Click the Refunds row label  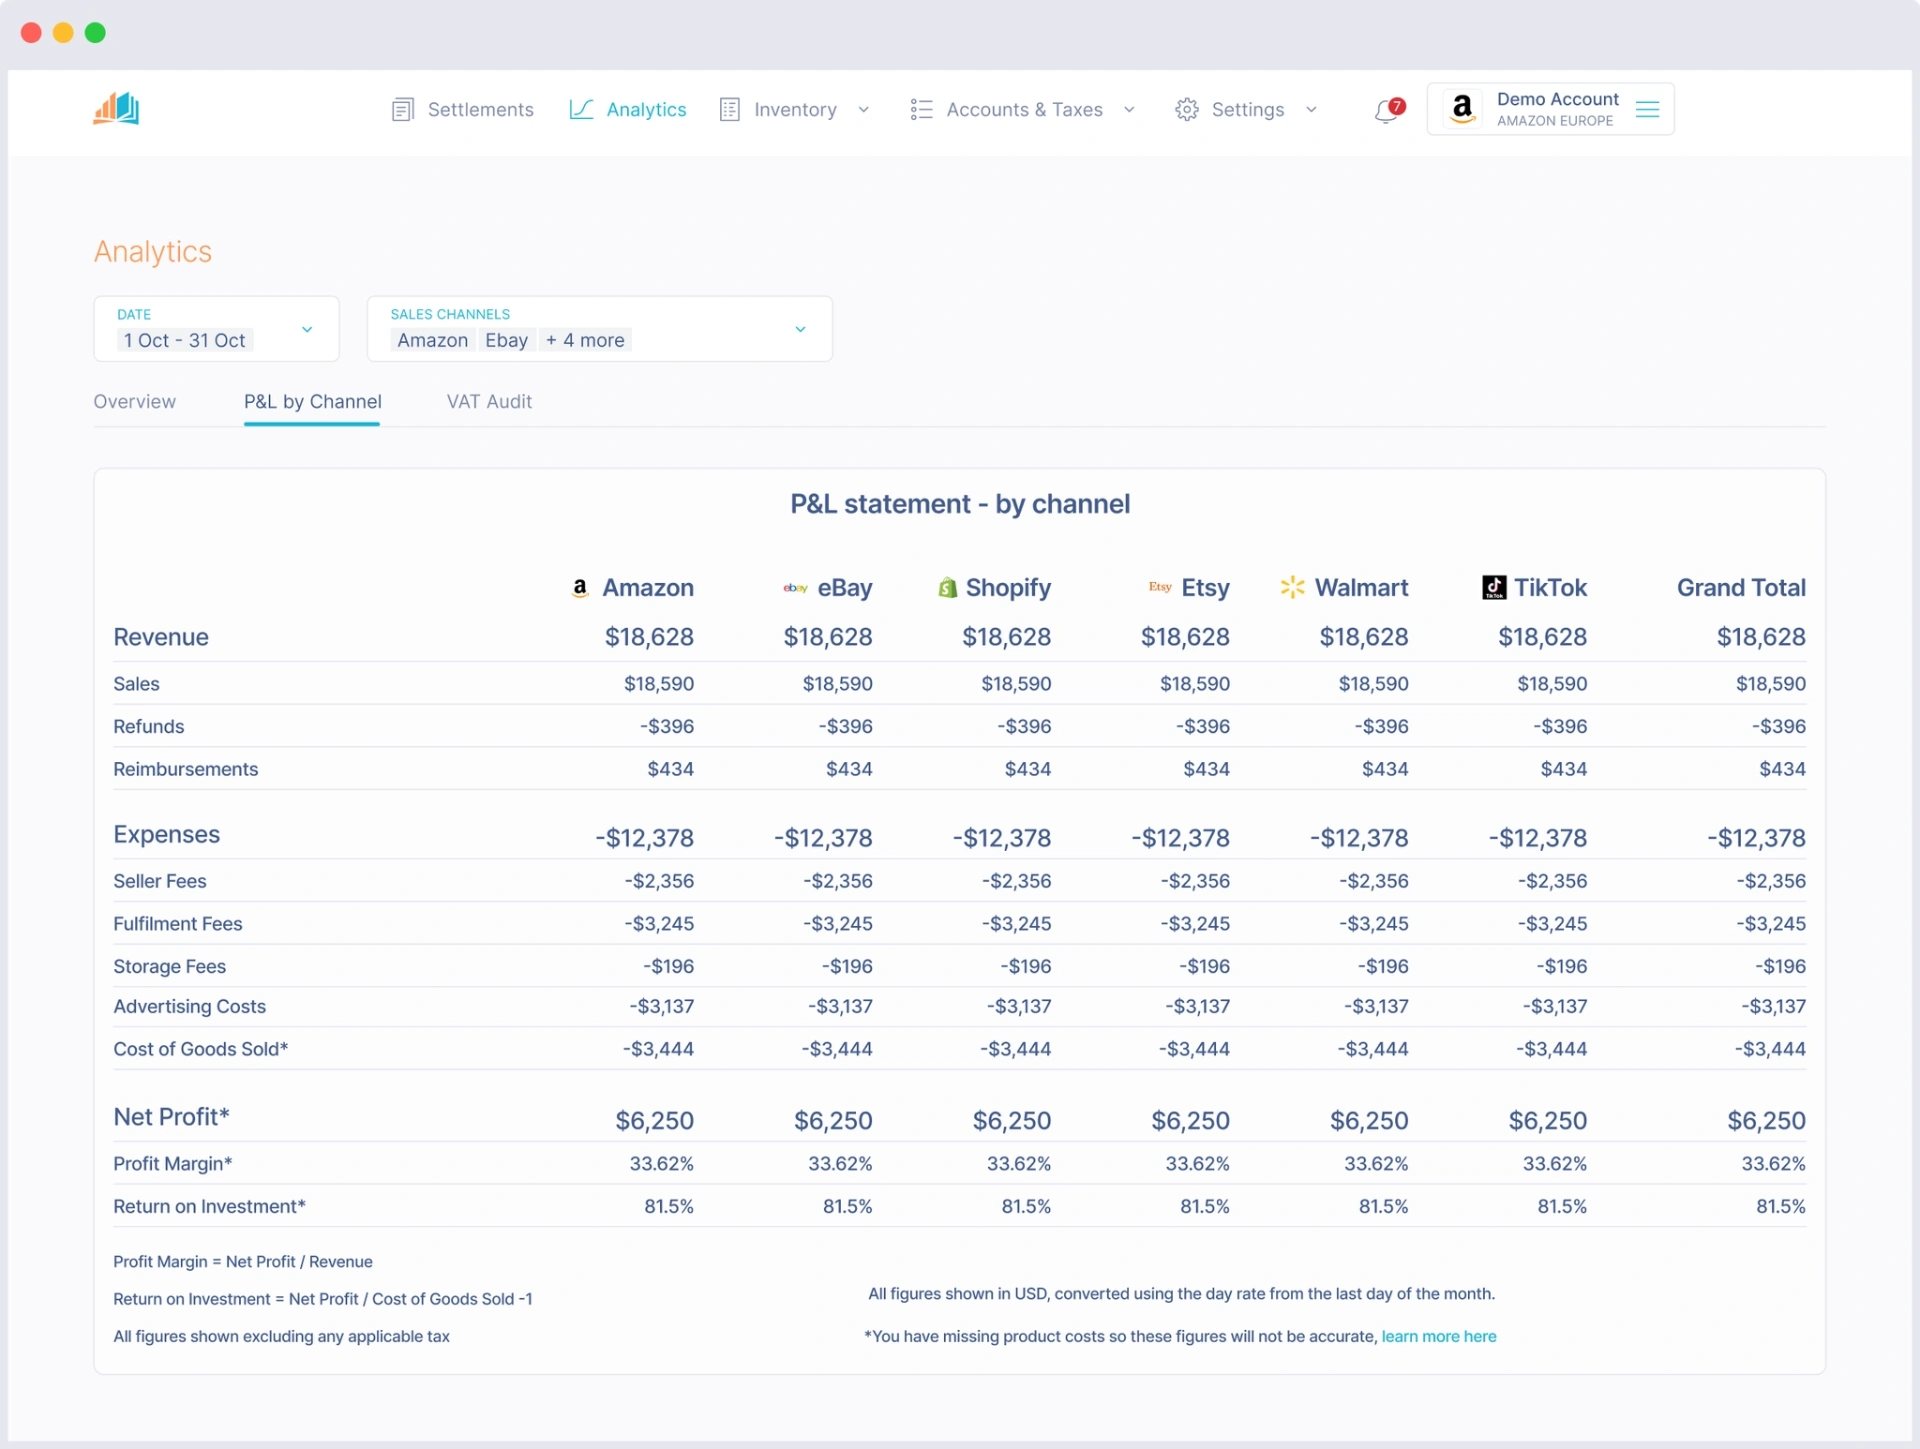148,726
